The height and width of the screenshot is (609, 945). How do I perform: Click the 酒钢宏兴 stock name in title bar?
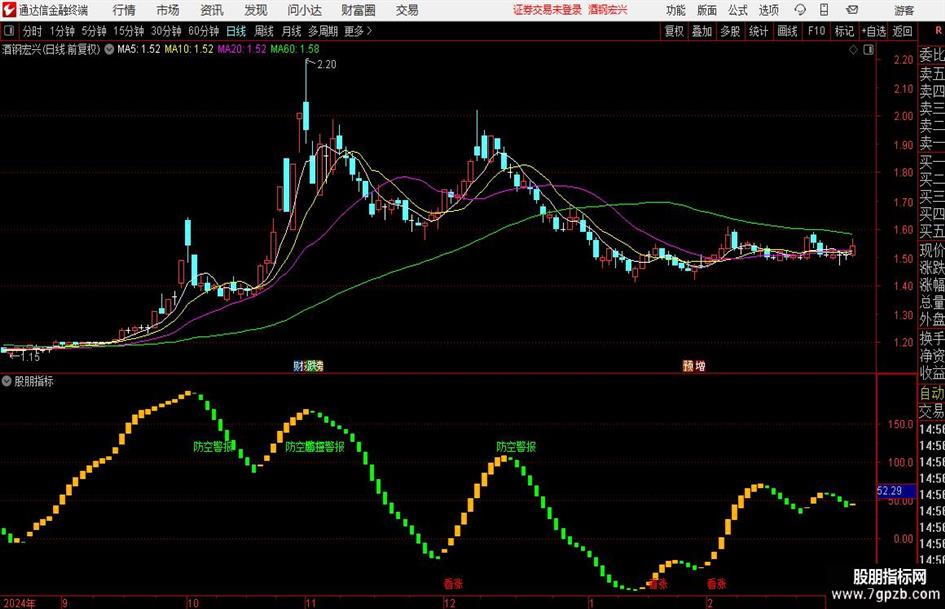tap(608, 10)
